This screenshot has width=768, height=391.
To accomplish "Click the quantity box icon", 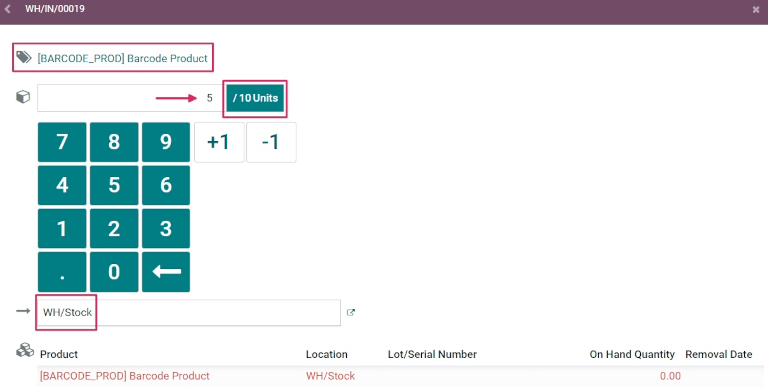I will tap(23, 97).
